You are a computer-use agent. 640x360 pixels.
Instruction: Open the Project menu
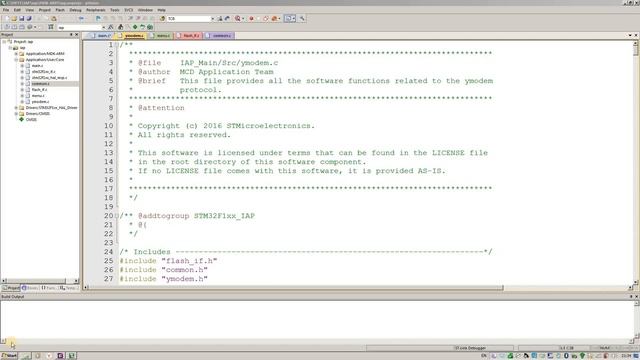tap(44, 10)
